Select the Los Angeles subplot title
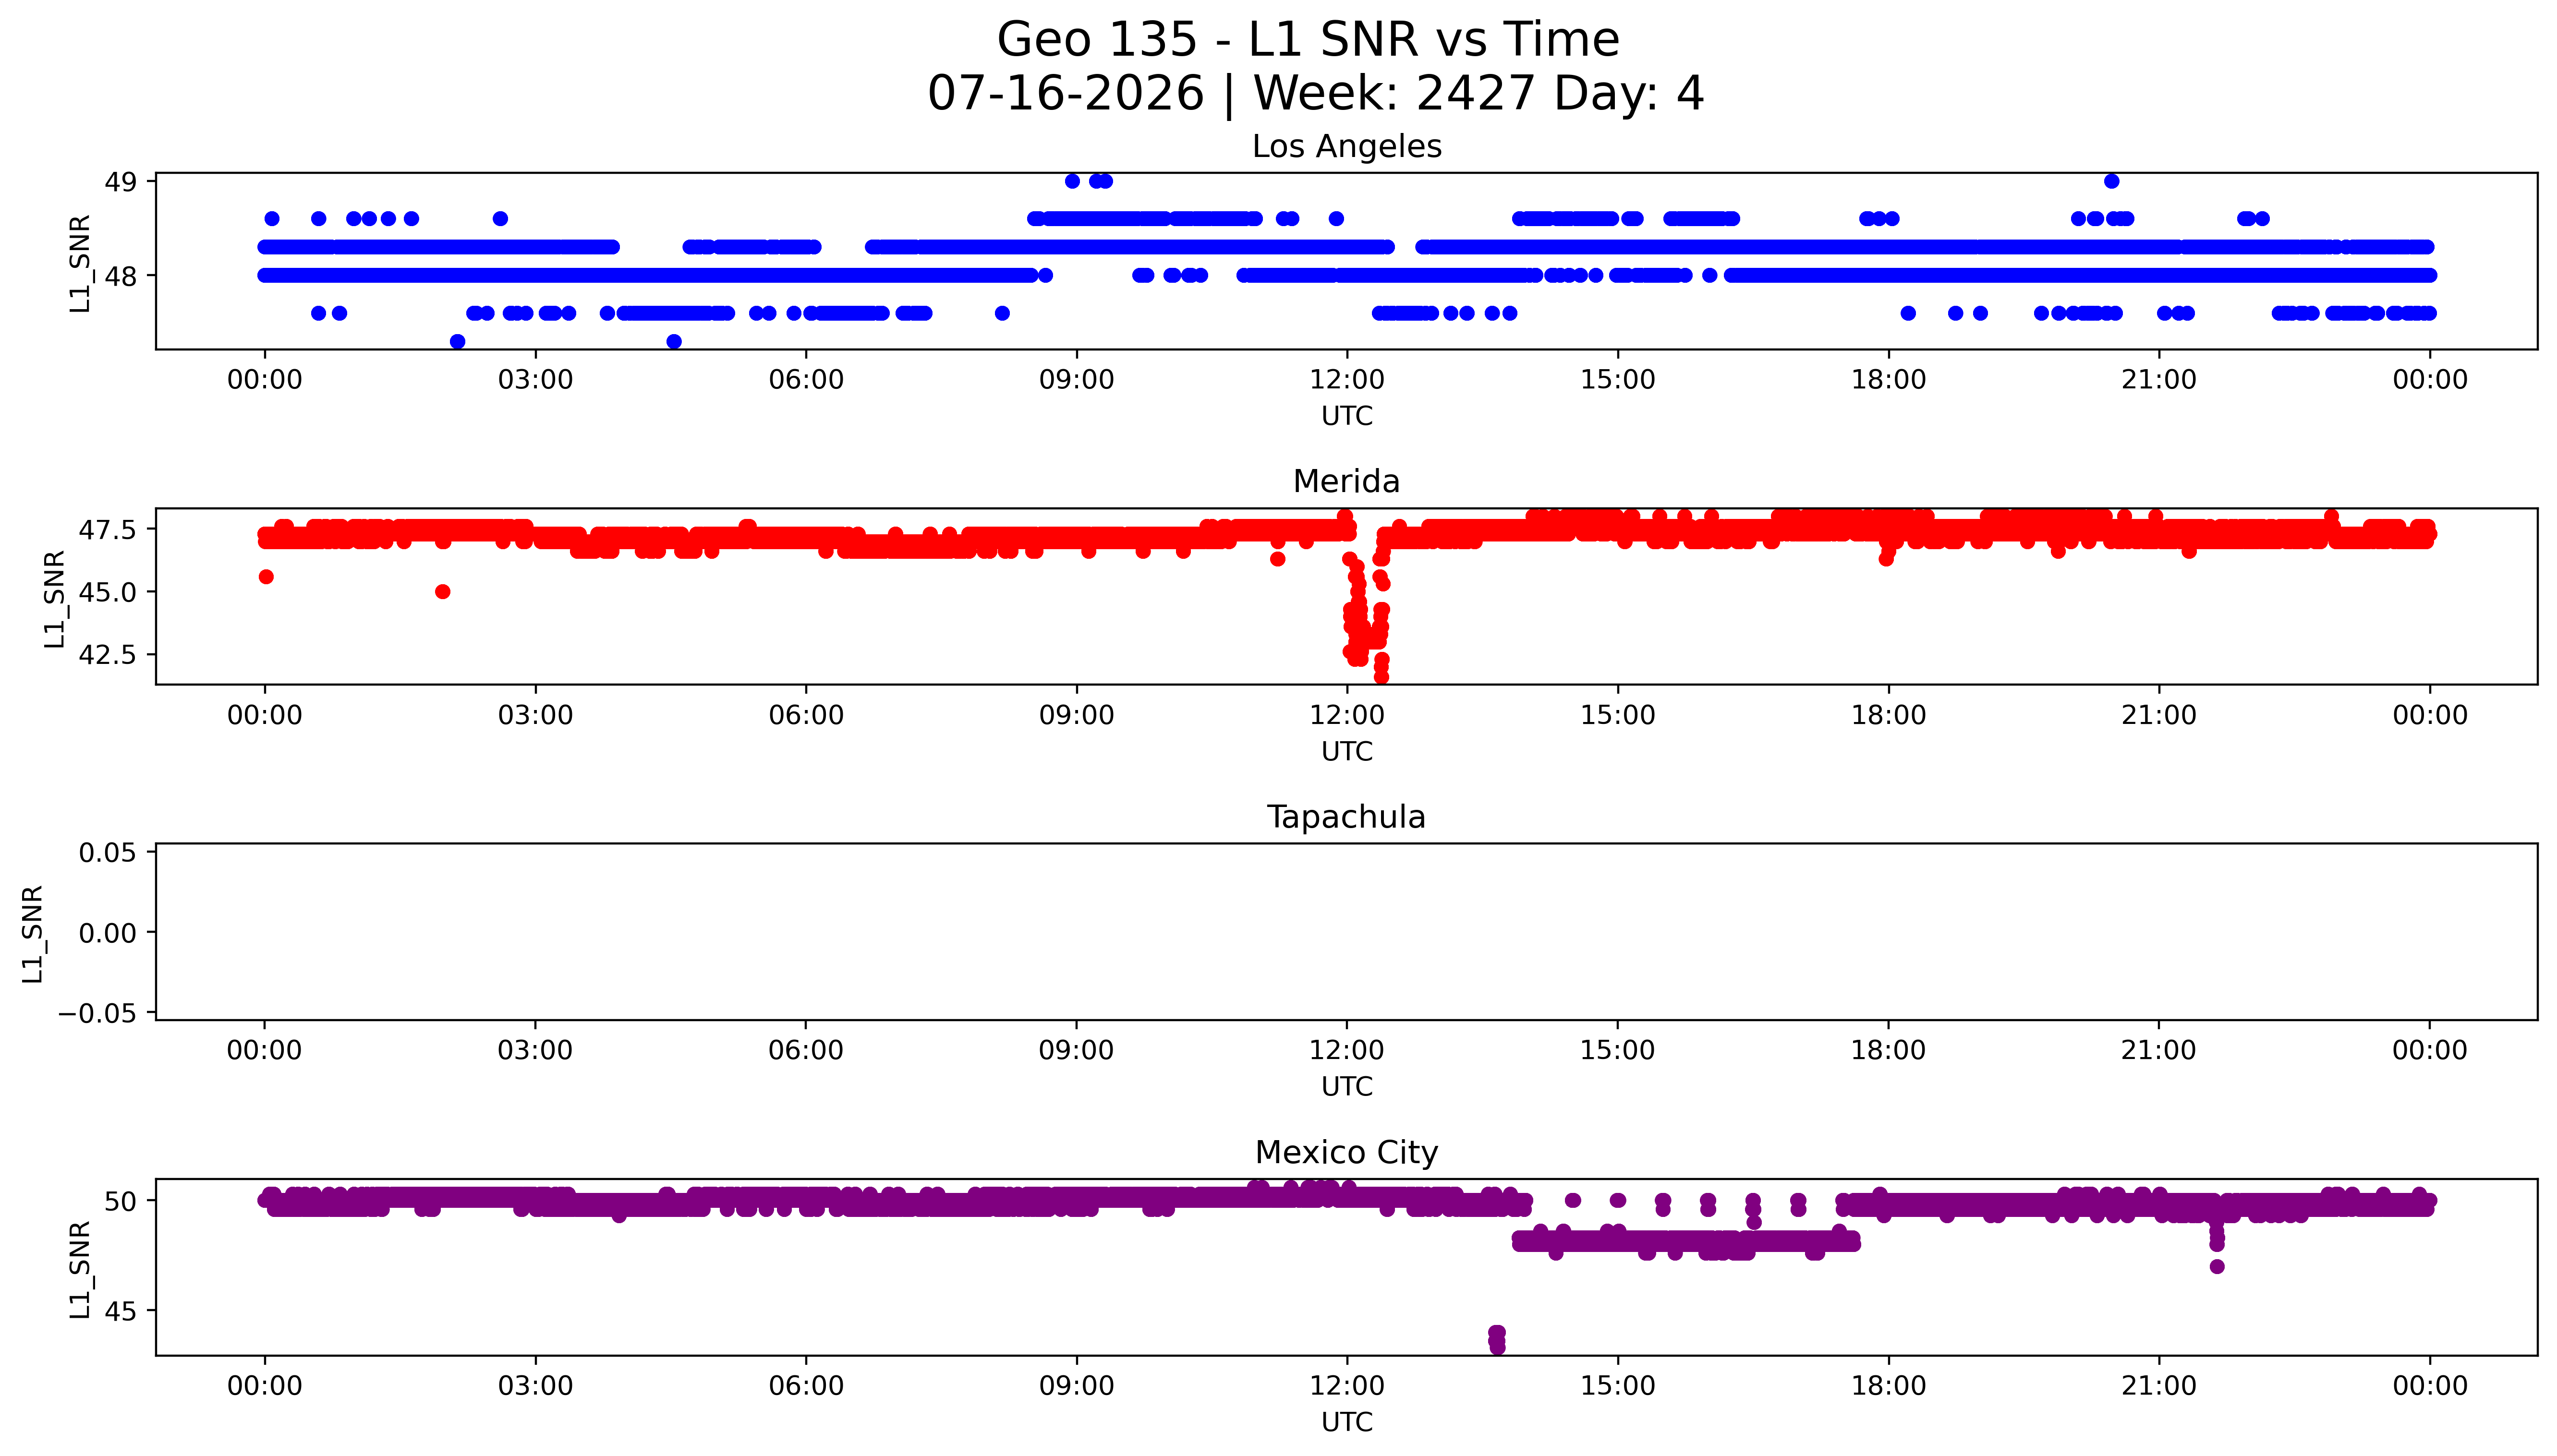The image size is (2557, 1456). (1346, 146)
